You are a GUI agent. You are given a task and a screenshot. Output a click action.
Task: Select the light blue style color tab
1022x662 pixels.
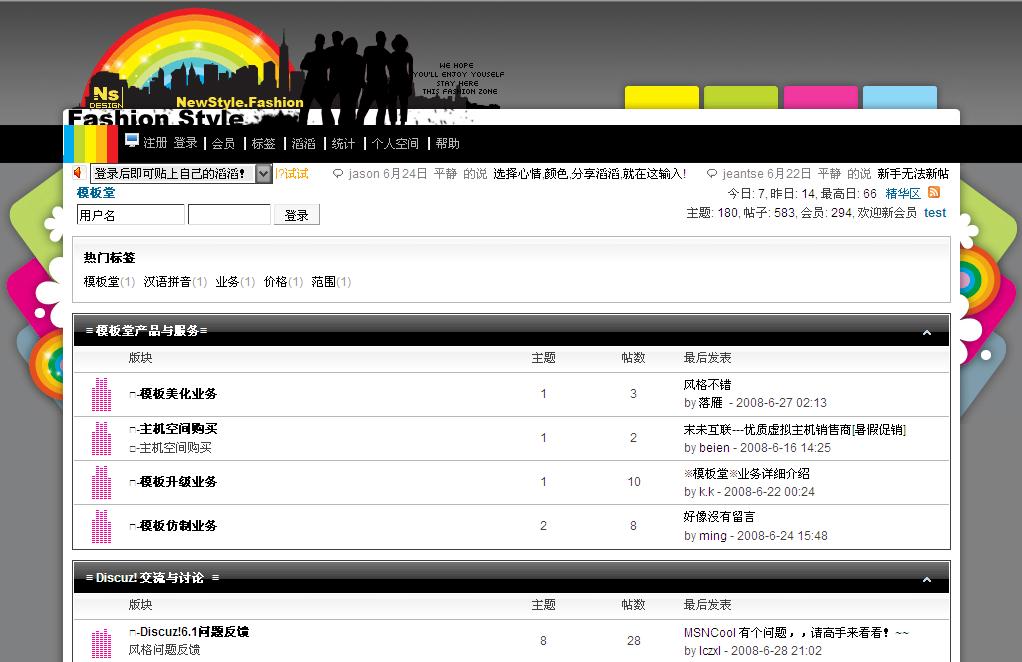[900, 97]
